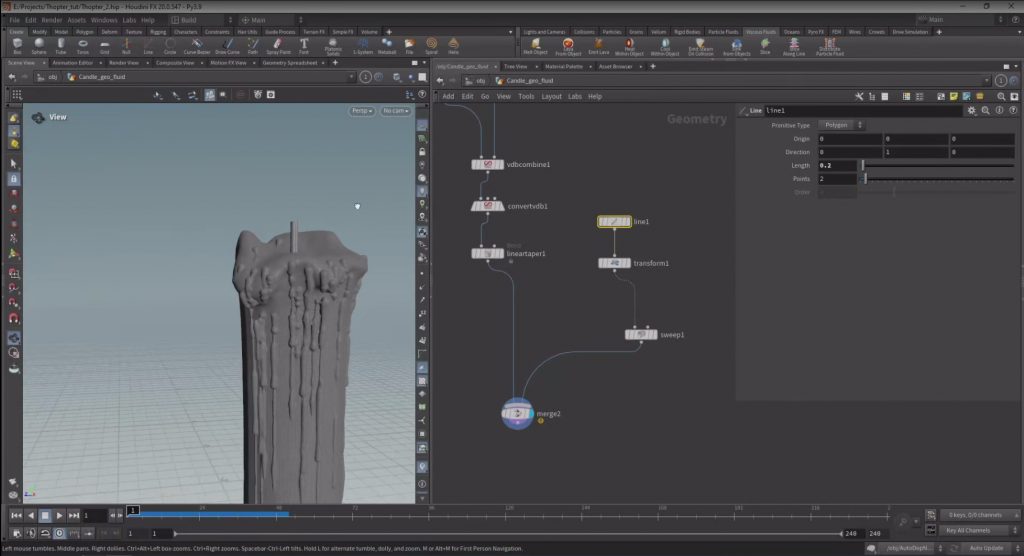Screen dimensions: 1024x556
Task: Select the sweep1 node
Action: tap(641, 335)
